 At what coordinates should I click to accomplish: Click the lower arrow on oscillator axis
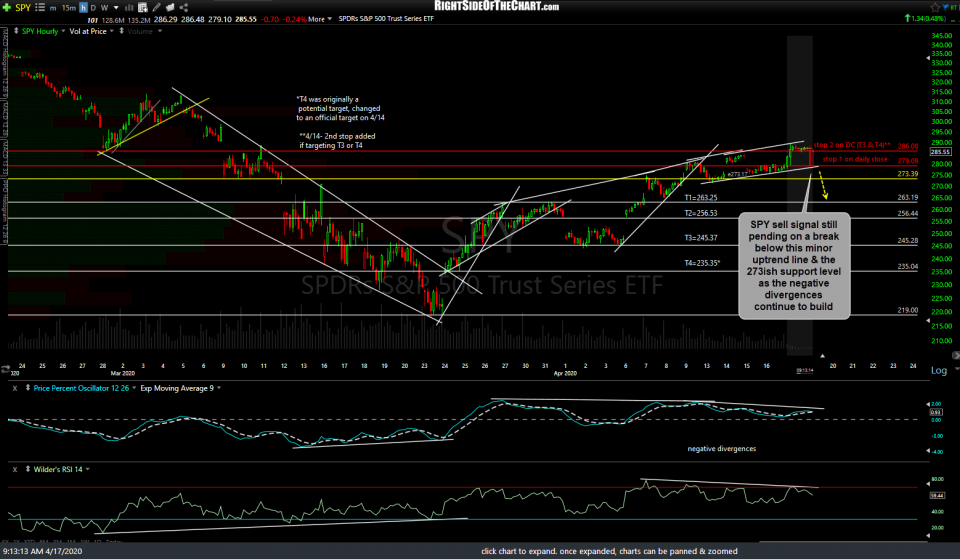[928, 451]
